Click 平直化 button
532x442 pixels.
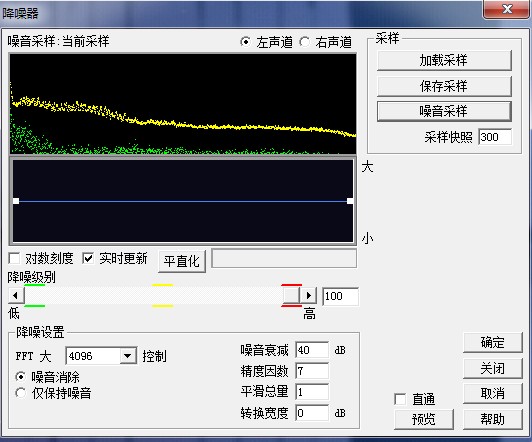(x=182, y=261)
